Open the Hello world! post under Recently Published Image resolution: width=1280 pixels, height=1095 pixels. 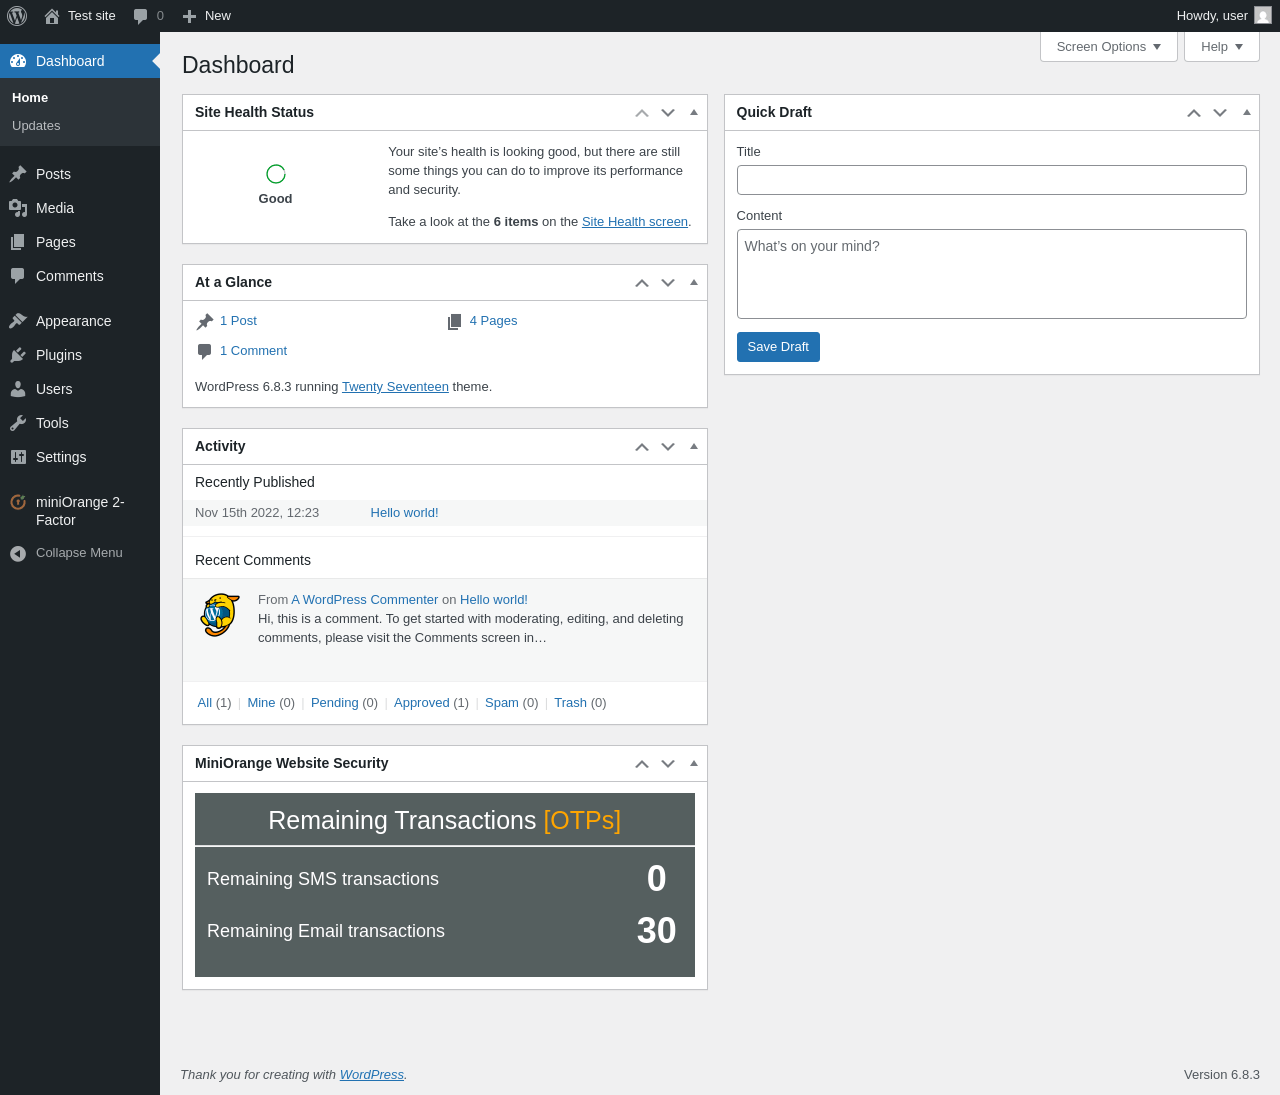point(404,513)
